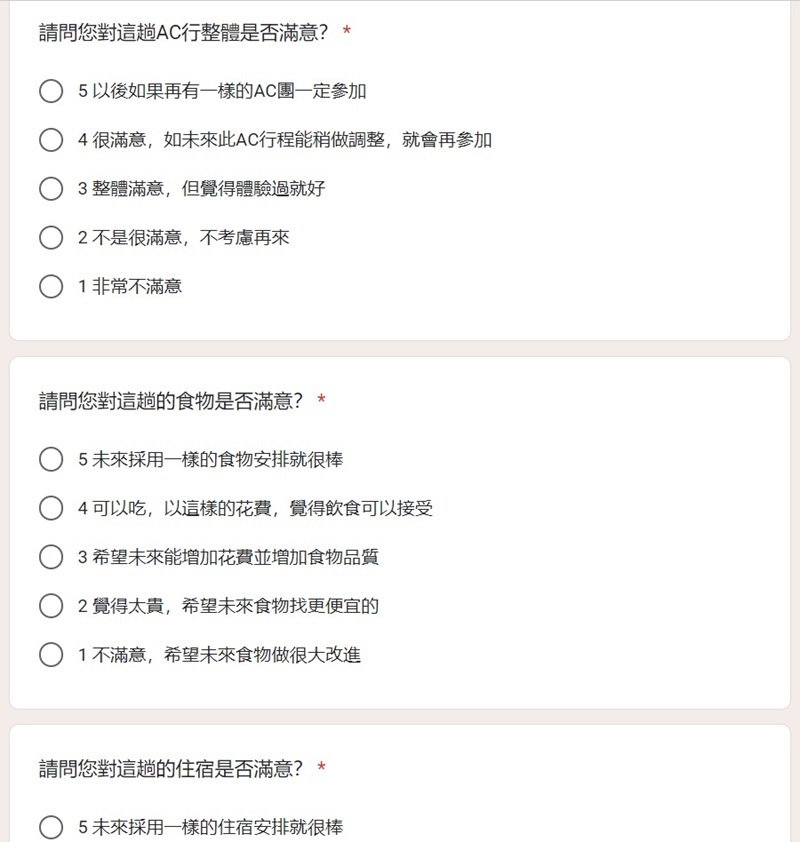Select '3 整體滿意,但覺得體驗過就好' radio
This screenshot has width=800, height=842.
51,188
